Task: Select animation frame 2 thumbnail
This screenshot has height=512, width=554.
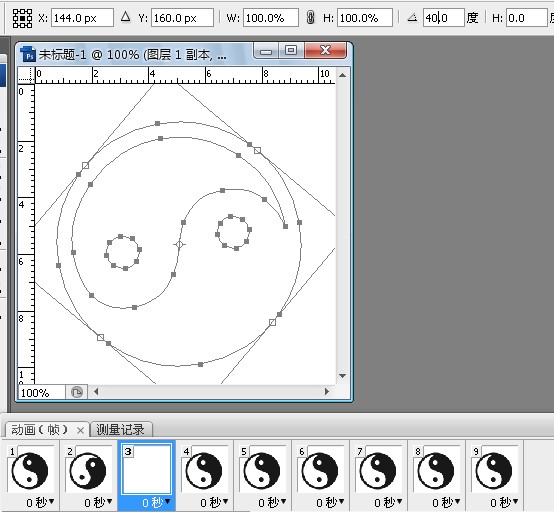Action: [88, 470]
